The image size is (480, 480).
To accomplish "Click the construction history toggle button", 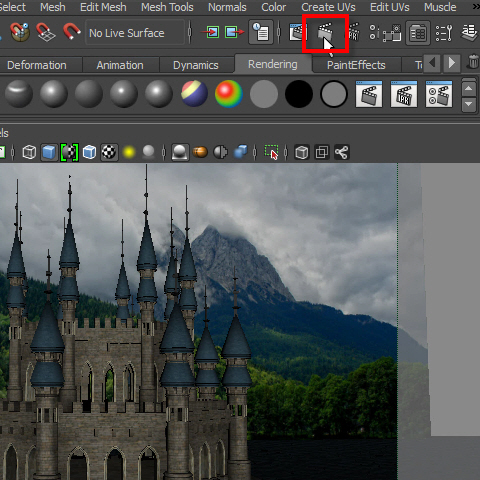I will [x=261, y=32].
